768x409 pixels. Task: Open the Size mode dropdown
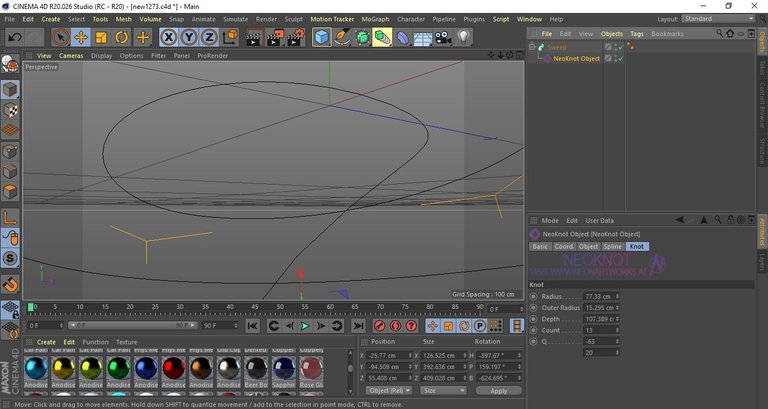[443, 390]
